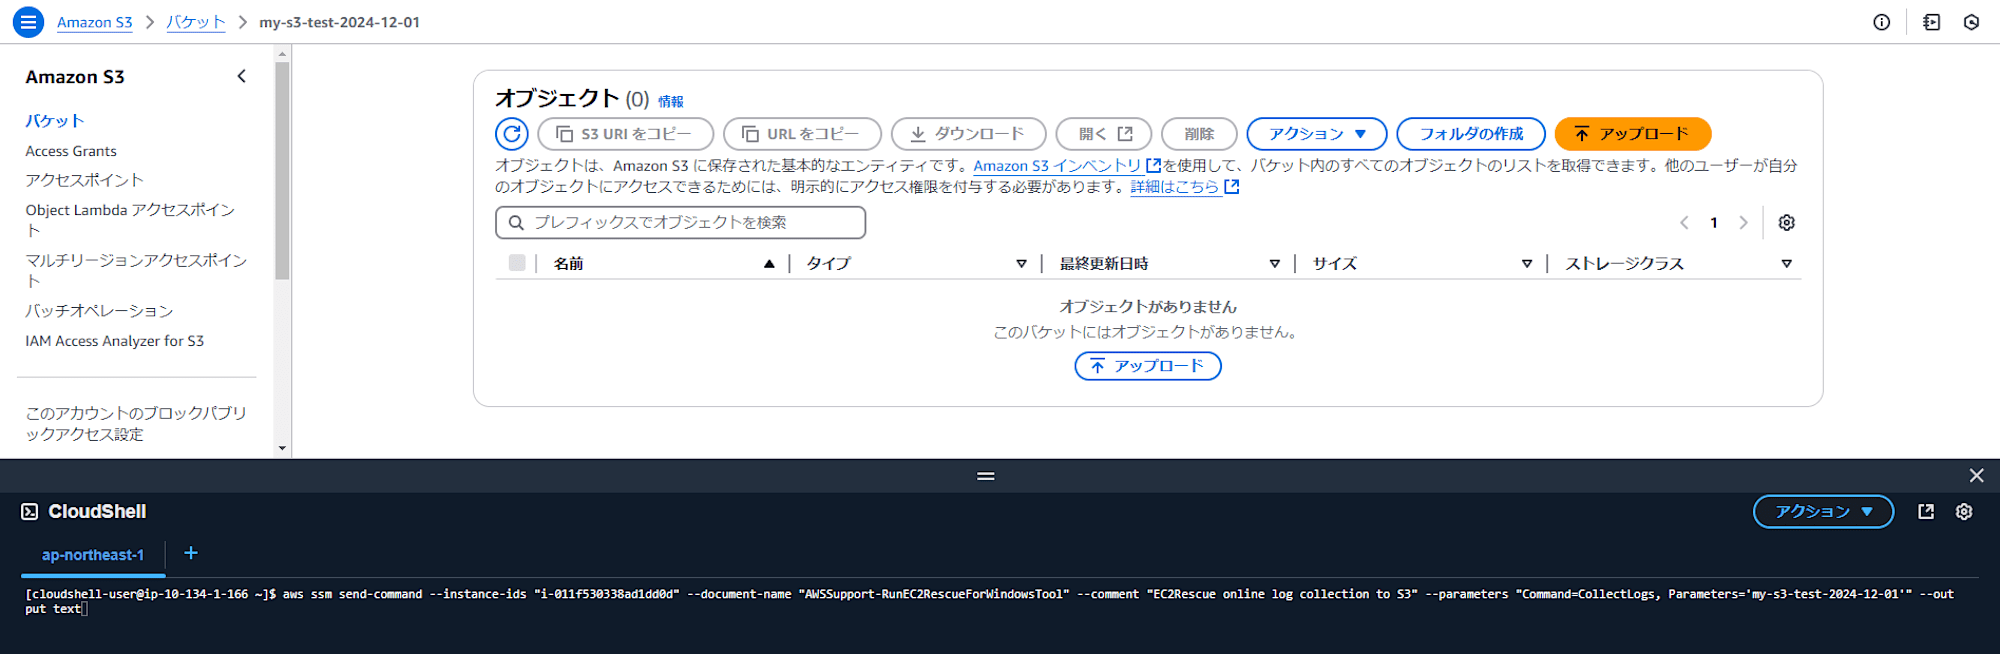2000x654 pixels.
Task: Collapse the Amazon S3 sidebar
Action: tap(242, 76)
